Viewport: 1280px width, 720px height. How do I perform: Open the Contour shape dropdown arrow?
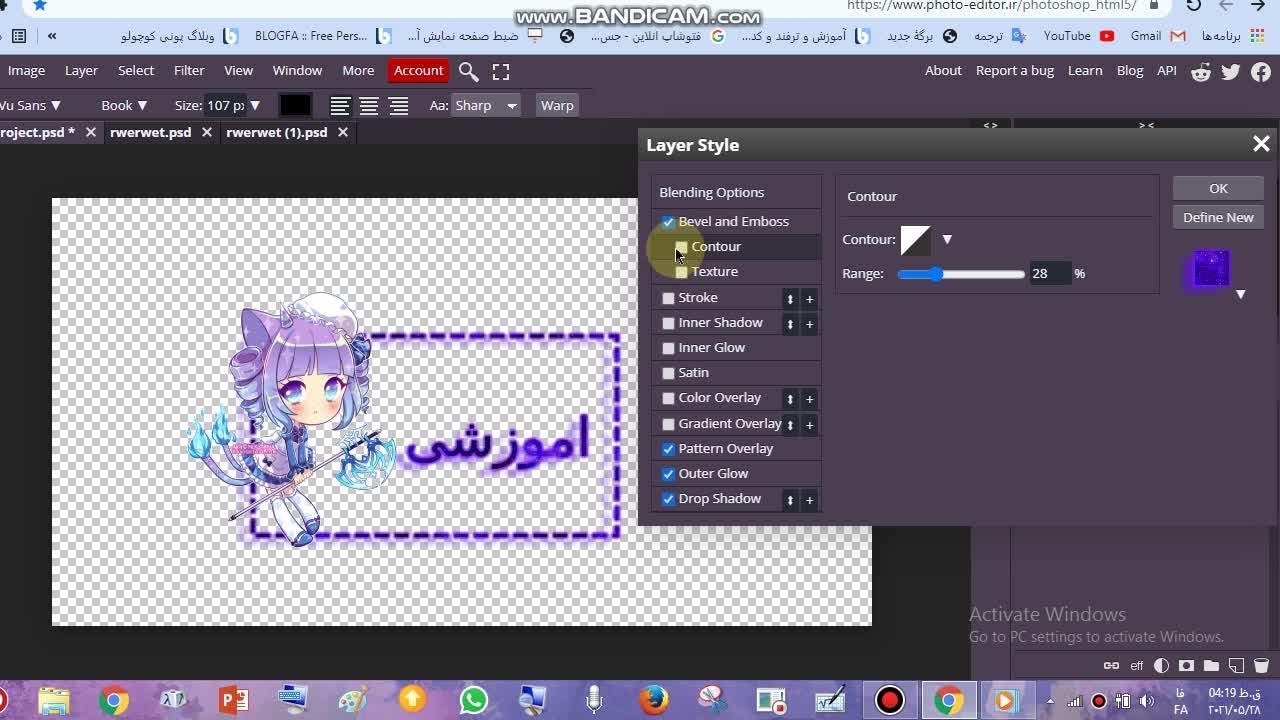[x=947, y=240]
